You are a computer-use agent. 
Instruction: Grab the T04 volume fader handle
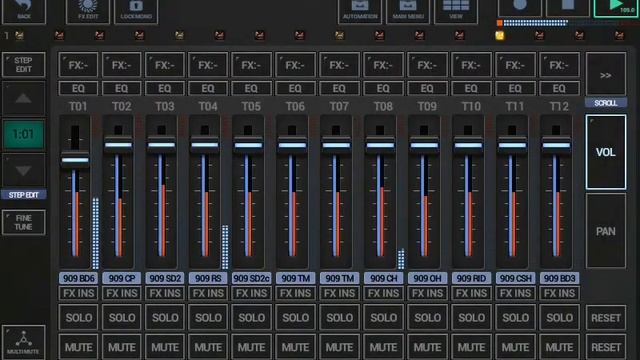pos(205,145)
